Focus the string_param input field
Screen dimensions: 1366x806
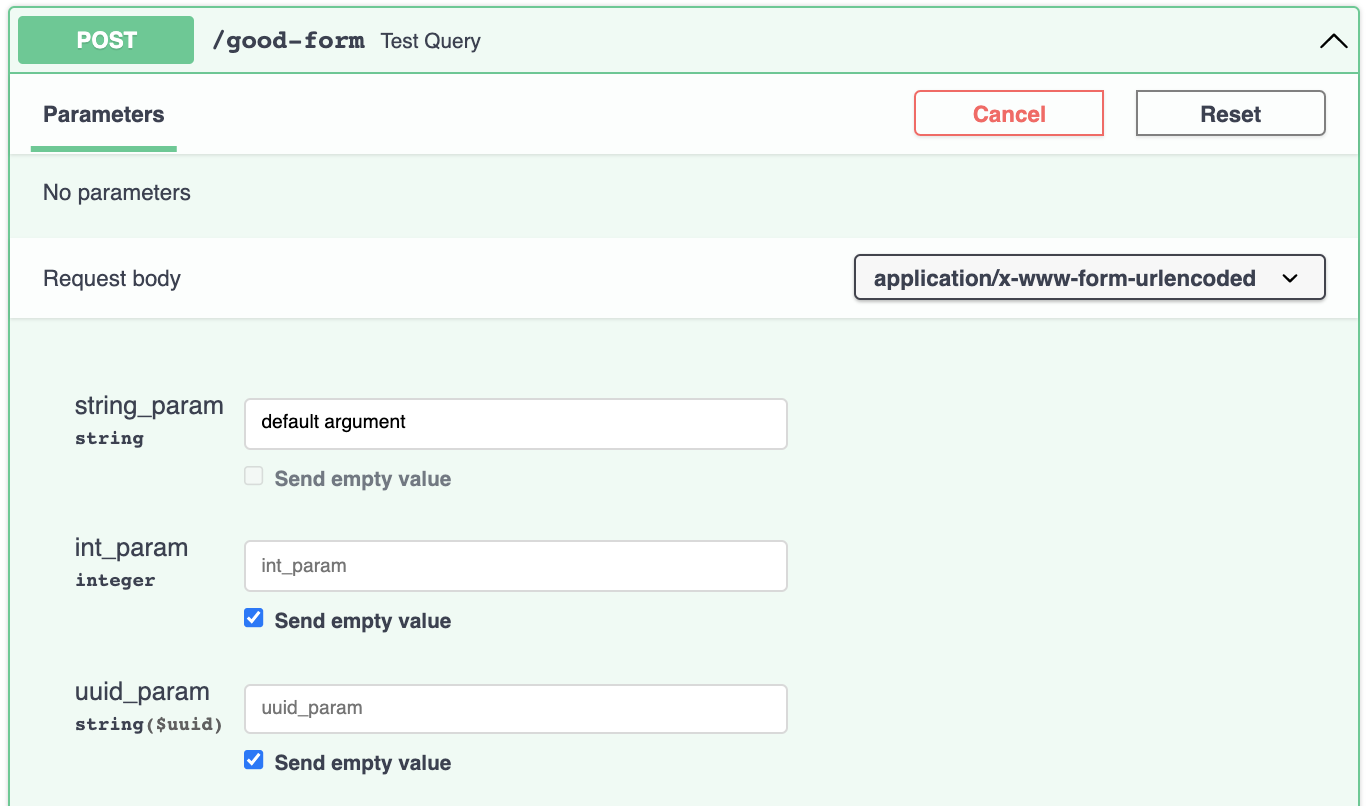(x=516, y=423)
